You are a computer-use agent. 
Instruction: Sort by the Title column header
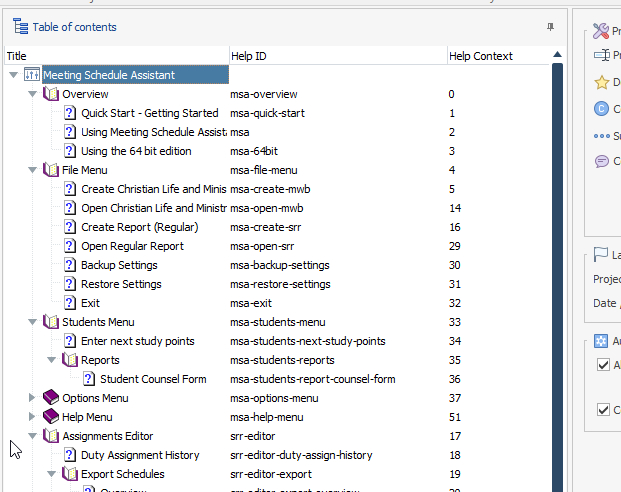pyautogui.click(x=117, y=56)
